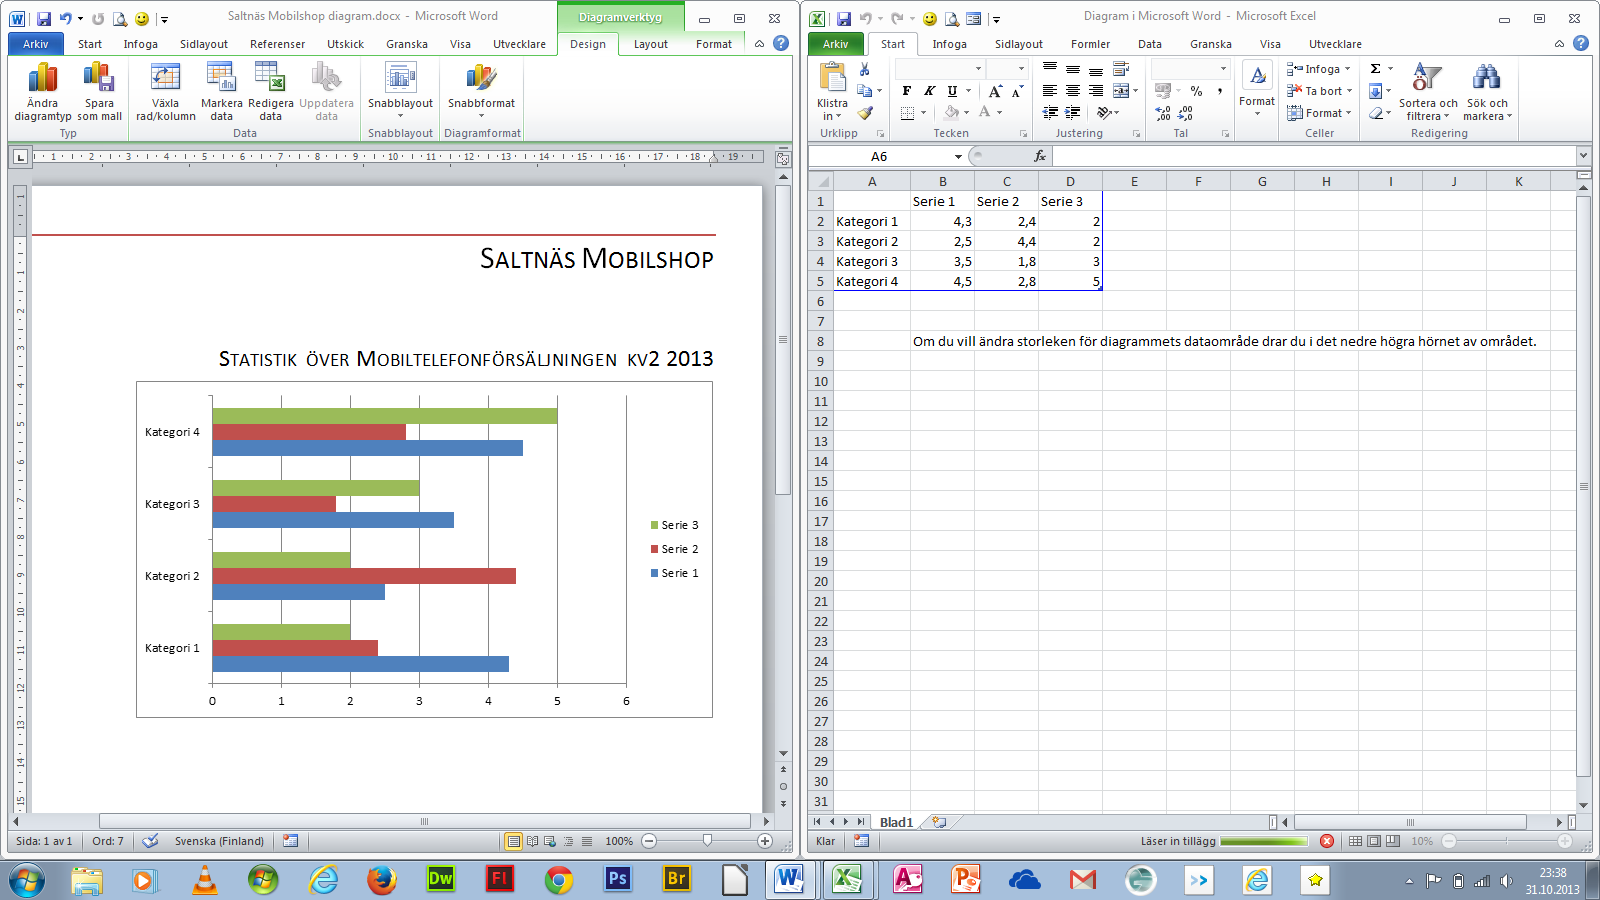1600x900 pixels.
Task: Open Excel Arkiv file menu
Action: click(x=835, y=44)
